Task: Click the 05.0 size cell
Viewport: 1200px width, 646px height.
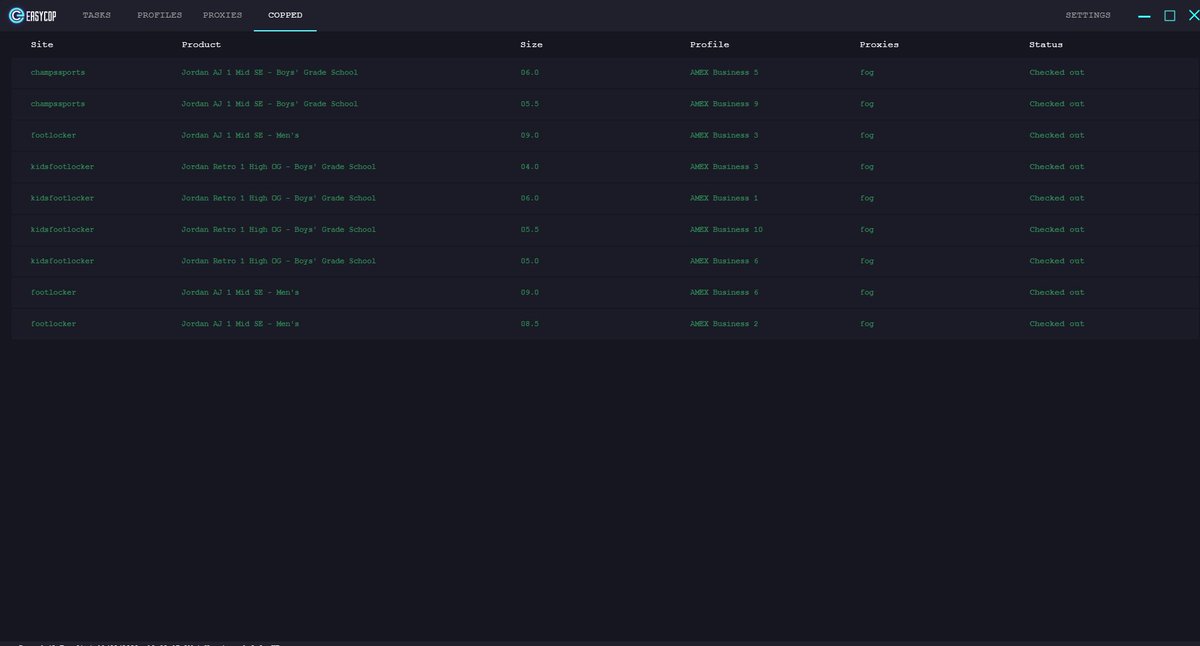Action: 530,261
